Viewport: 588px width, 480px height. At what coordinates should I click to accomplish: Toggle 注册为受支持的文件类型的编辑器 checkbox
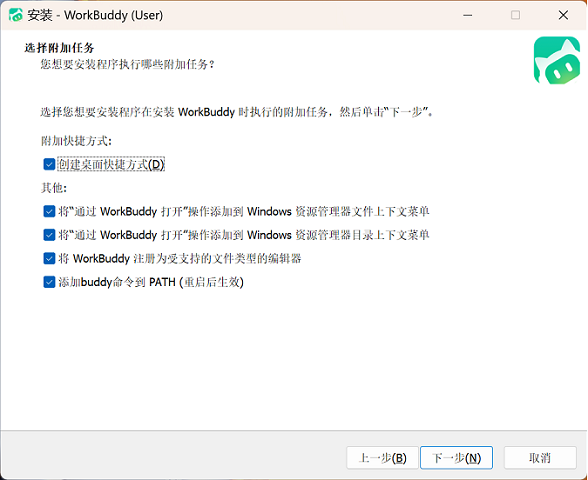[x=49, y=259]
